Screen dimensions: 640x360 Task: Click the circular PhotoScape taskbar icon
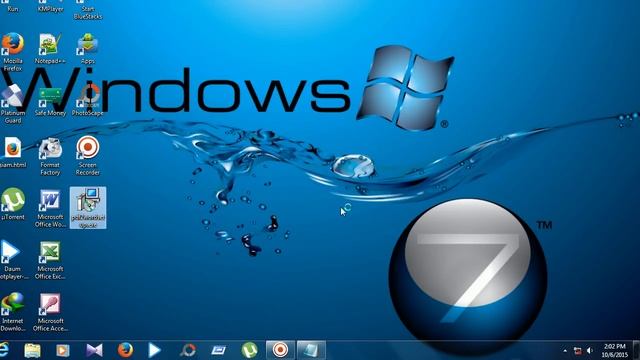click(188, 350)
